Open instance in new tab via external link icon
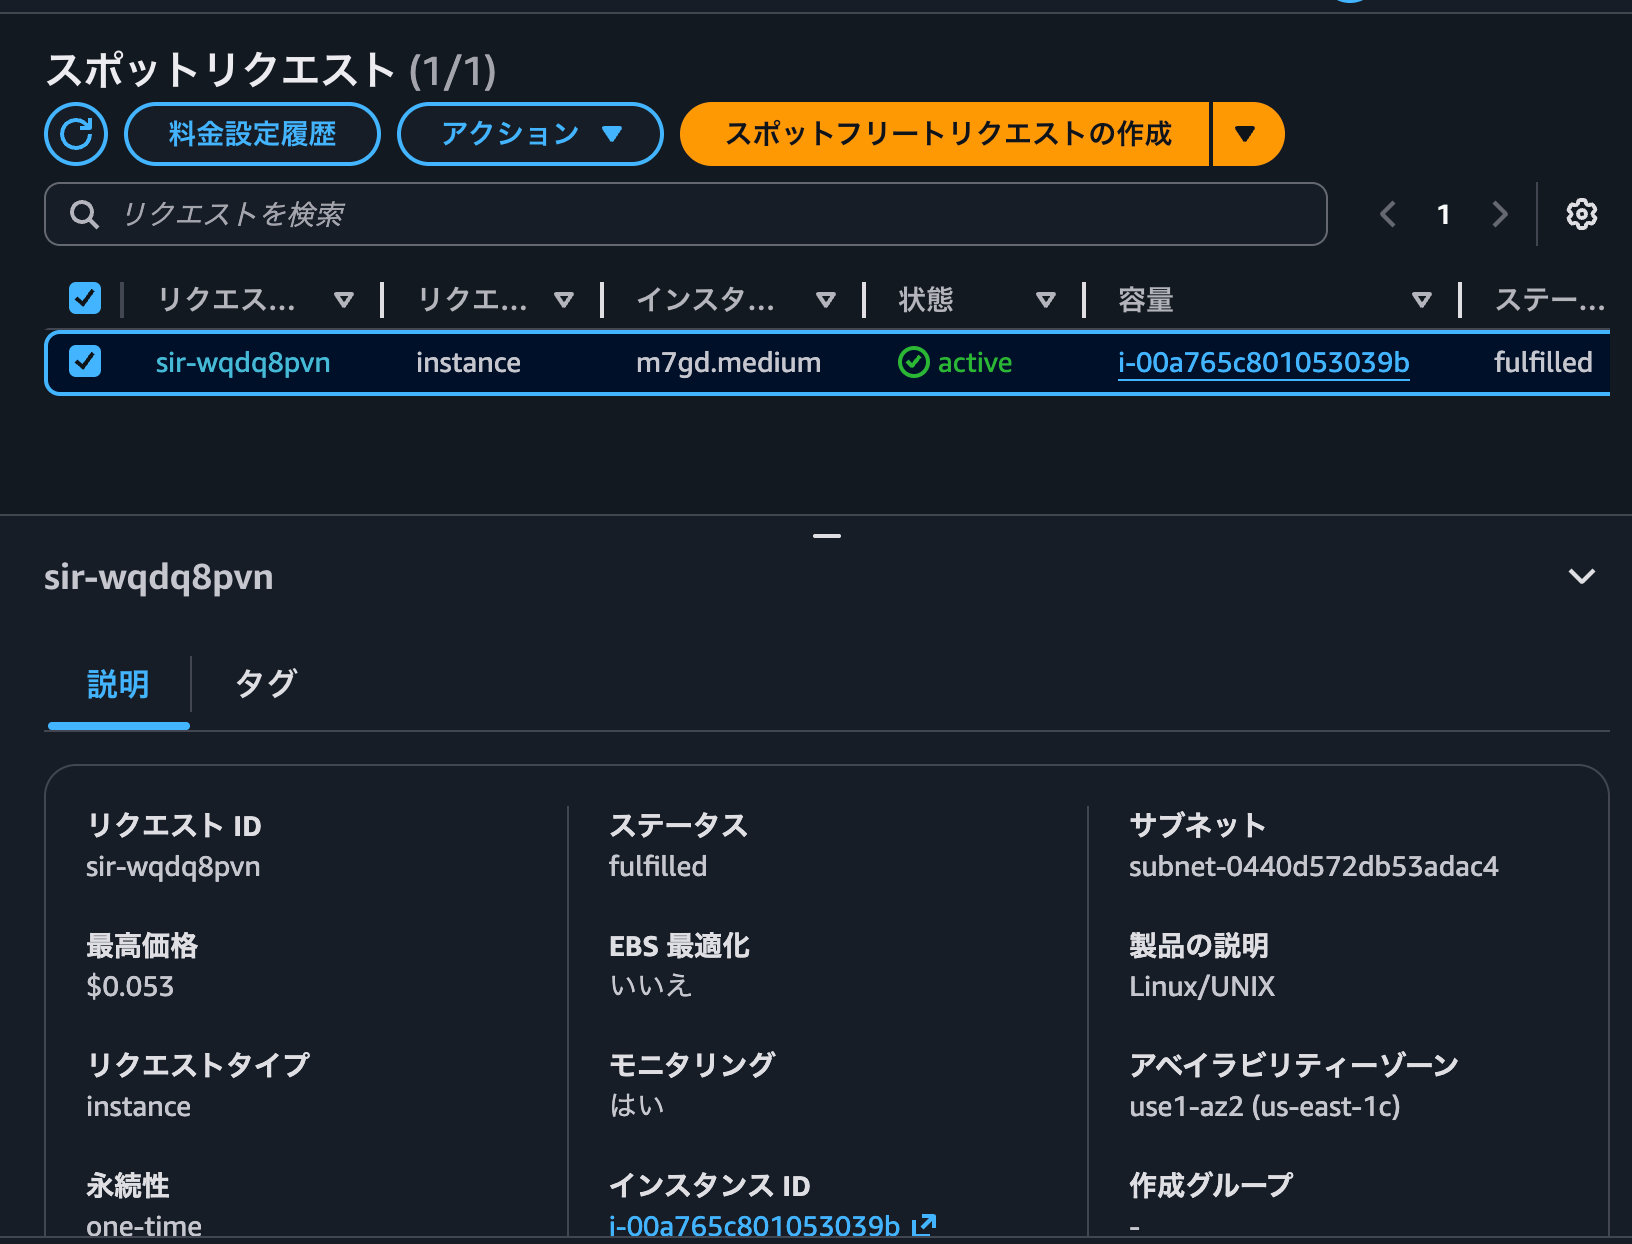Screen dimensions: 1632x1244 pos(925,1224)
